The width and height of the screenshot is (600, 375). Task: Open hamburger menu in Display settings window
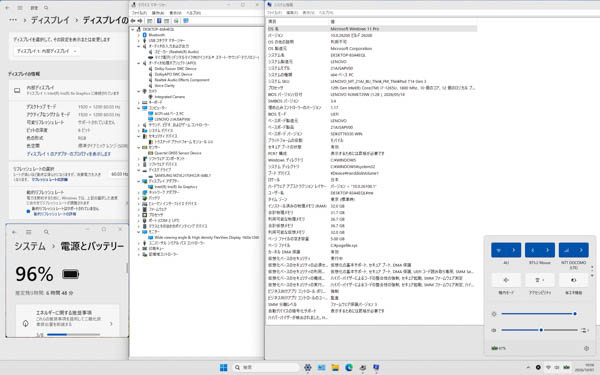coord(20,8)
